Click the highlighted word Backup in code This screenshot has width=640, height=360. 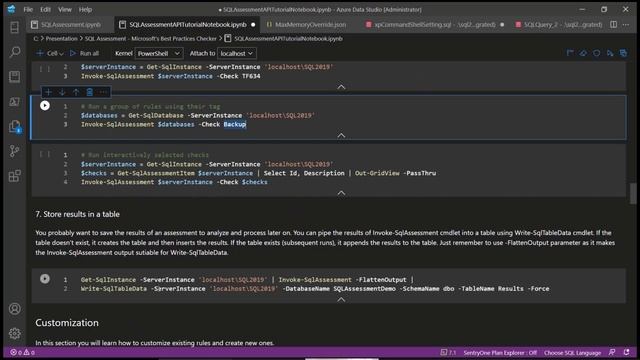point(235,124)
